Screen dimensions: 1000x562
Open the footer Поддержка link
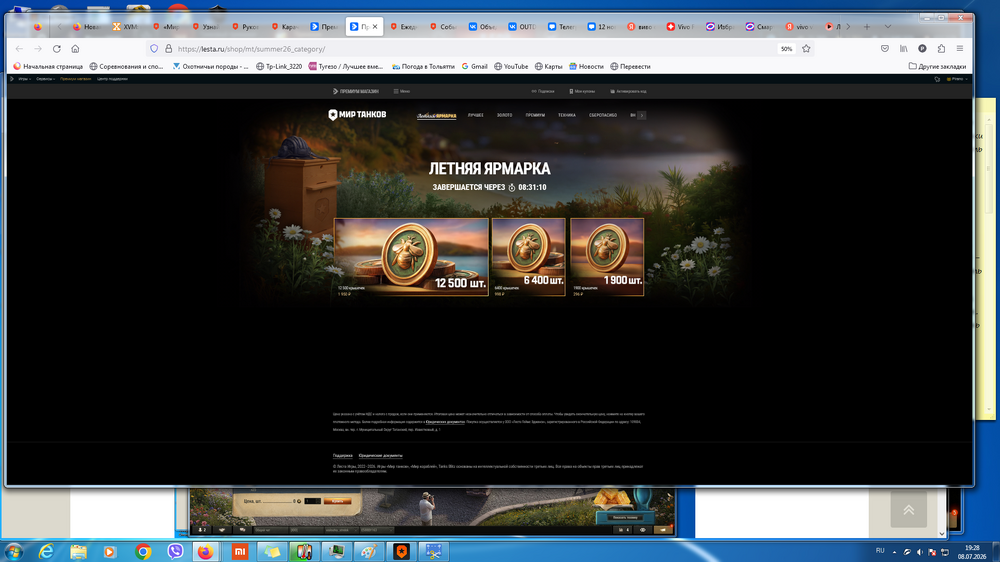342,455
